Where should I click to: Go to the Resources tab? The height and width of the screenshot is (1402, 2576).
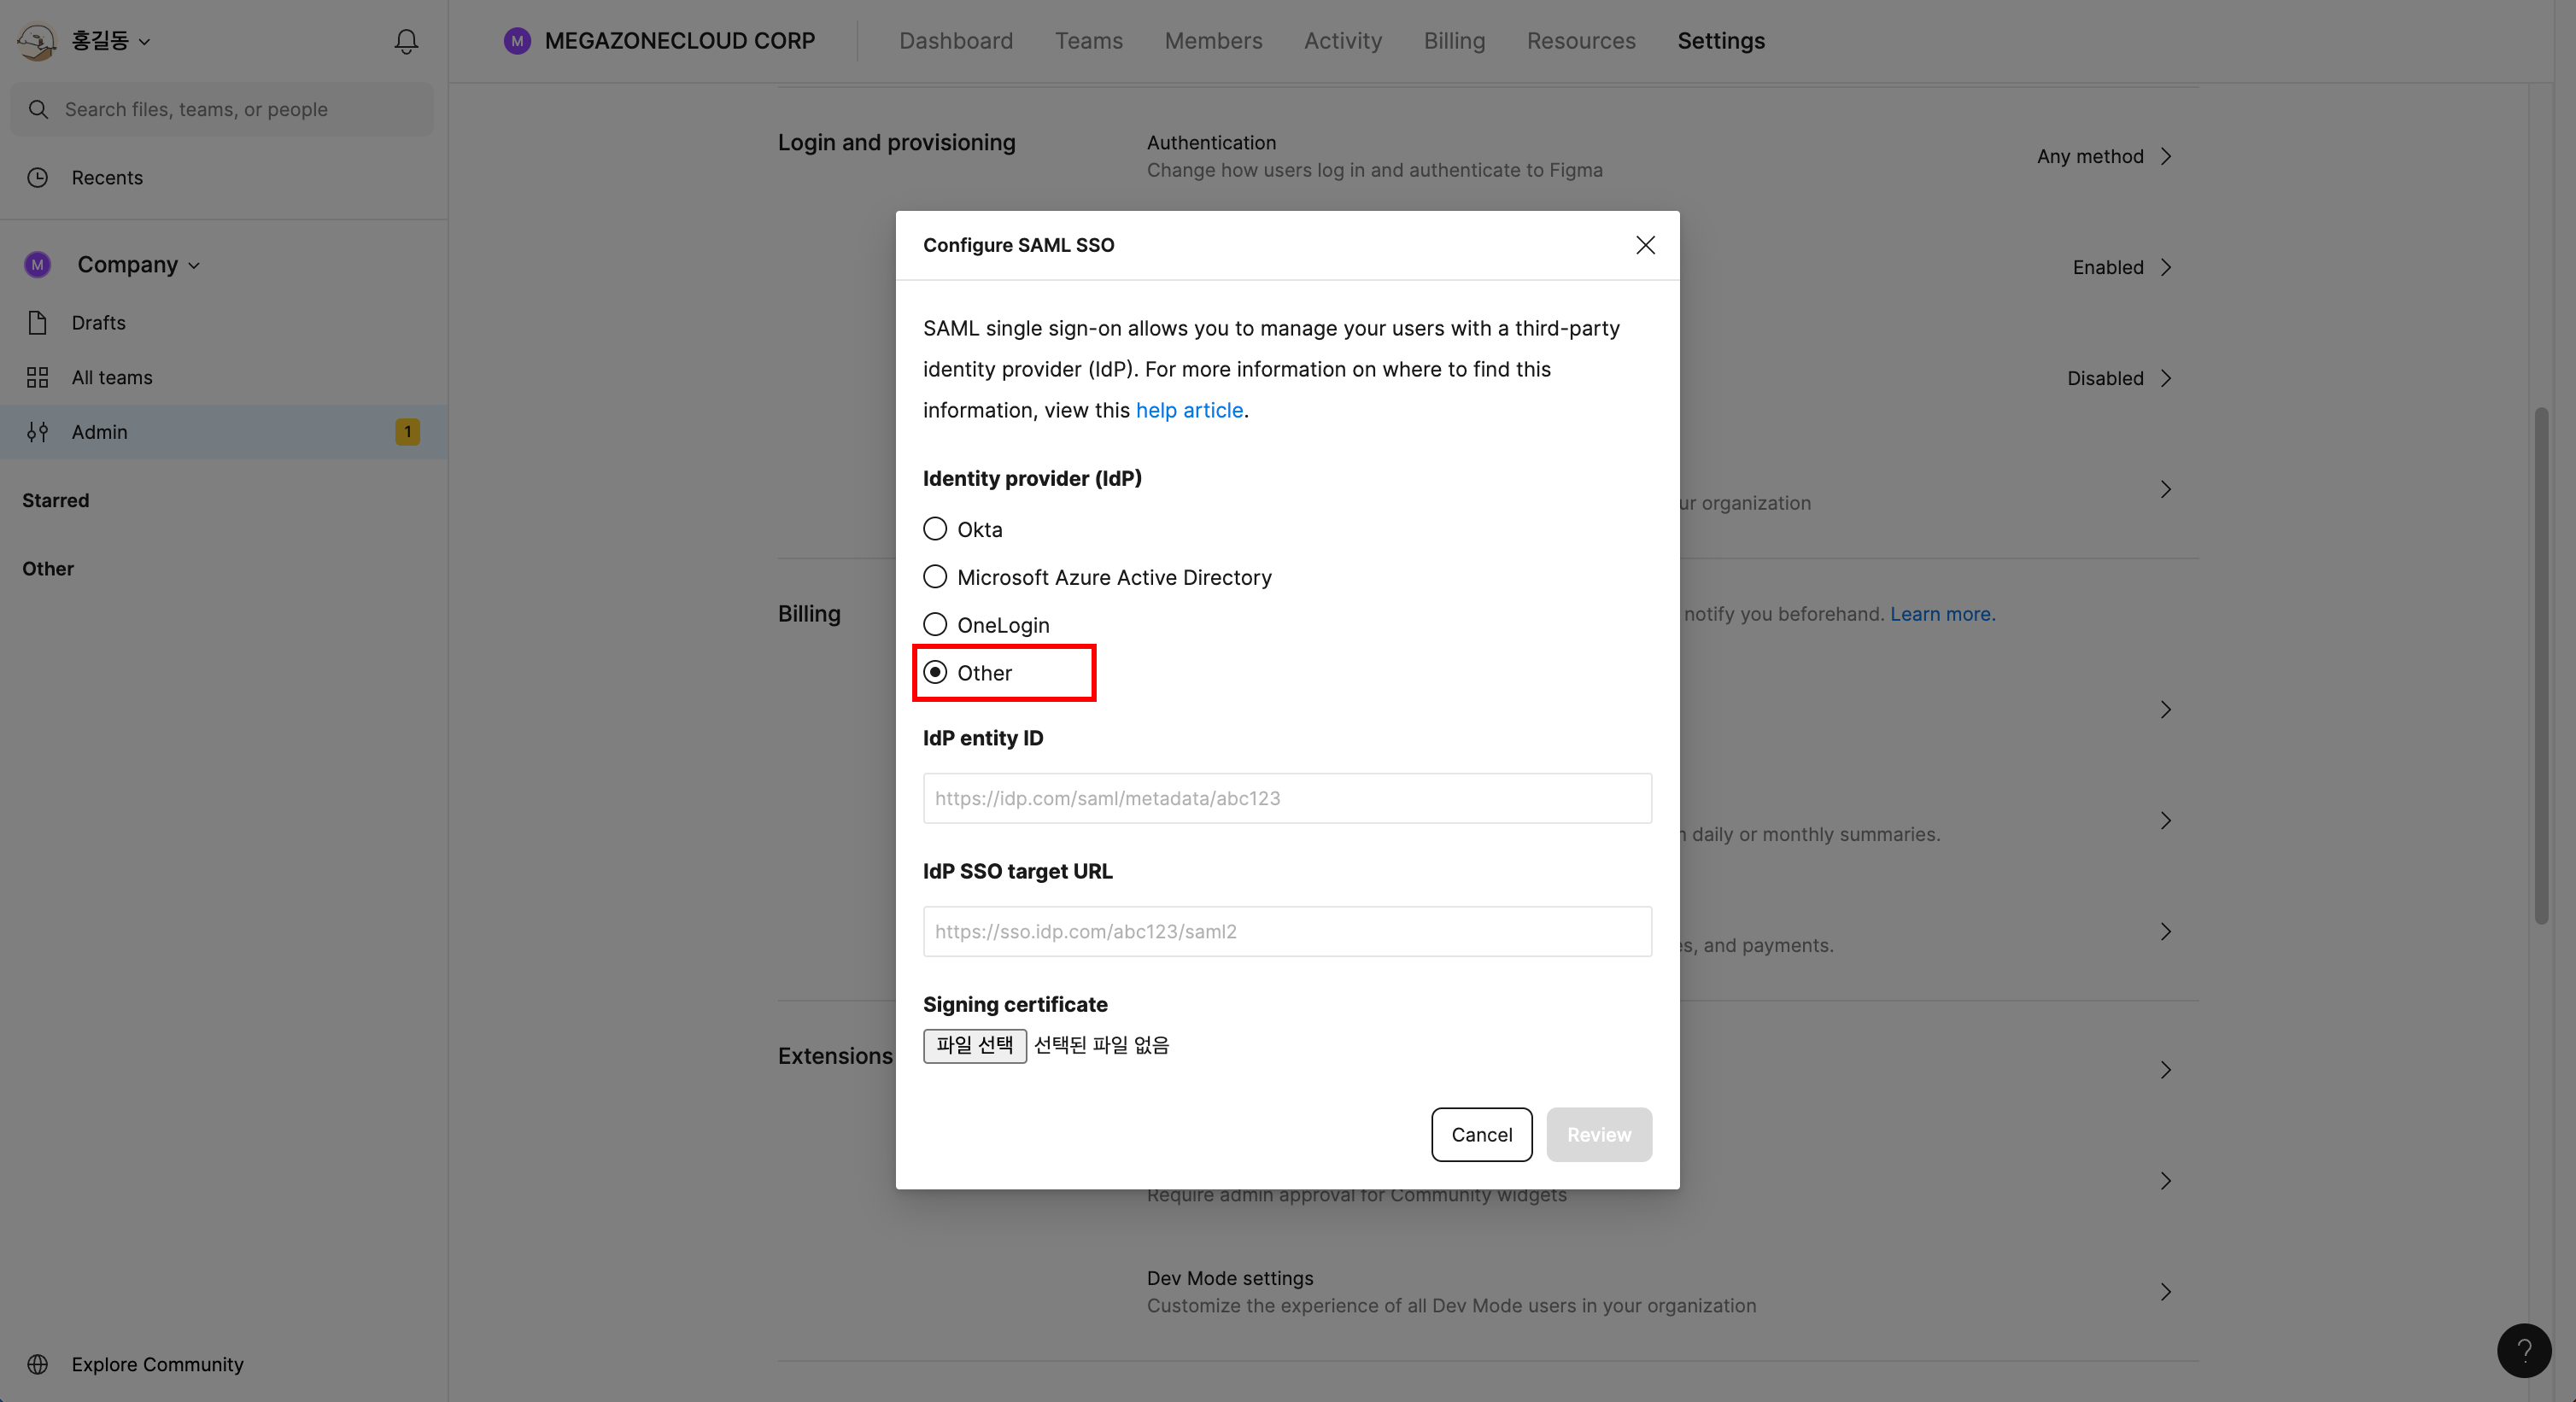coord(1581,41)
